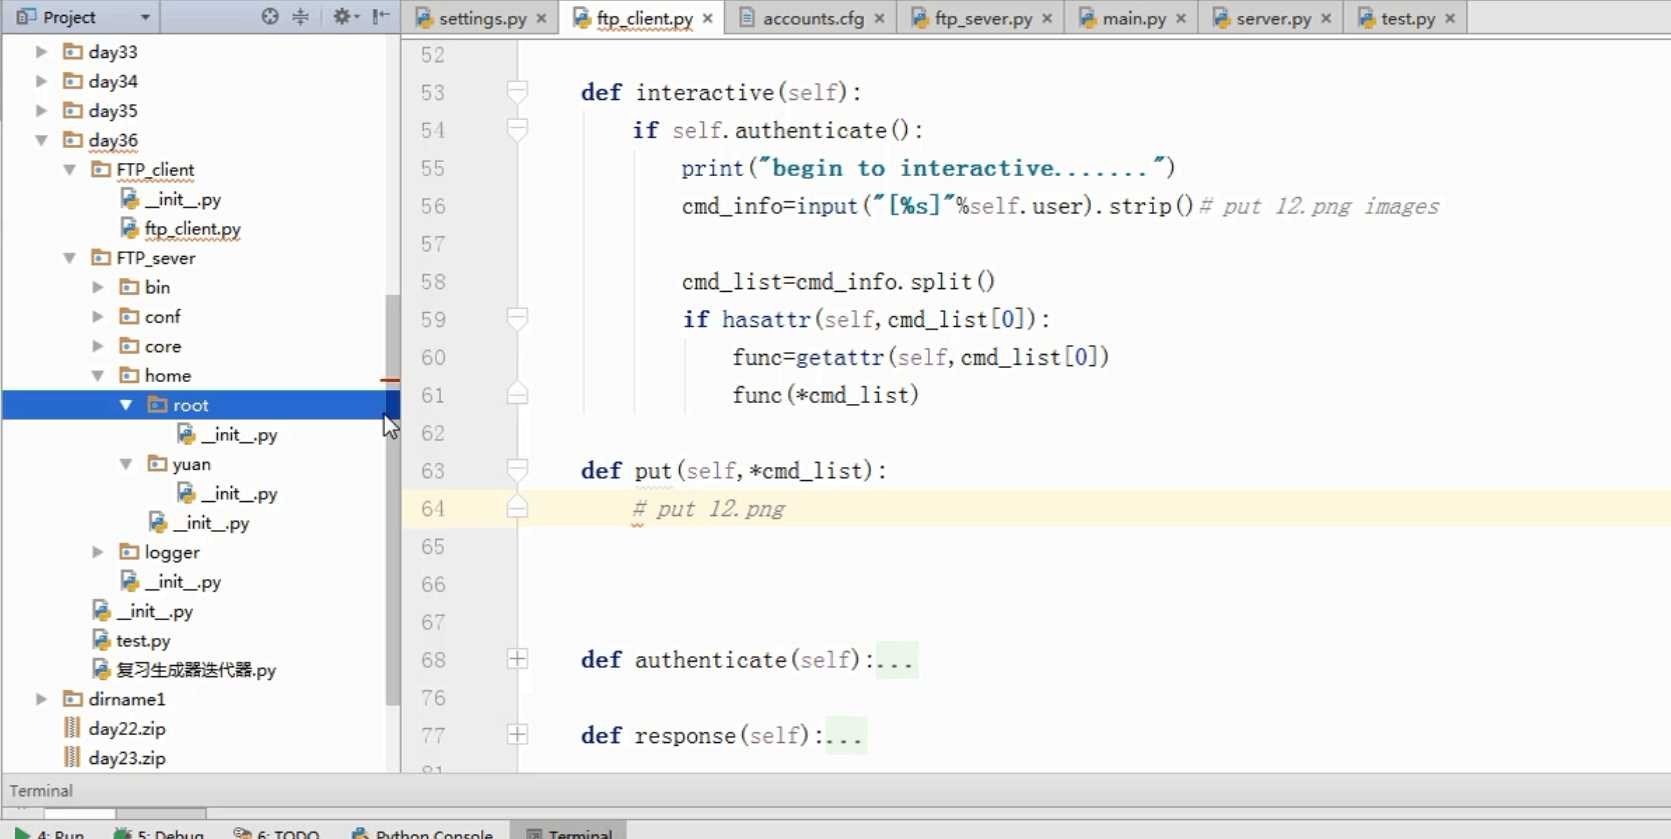Close the main.py tab
Image resolution: width=1671 pixels, height=839 pixels.
coord(1181,18)
